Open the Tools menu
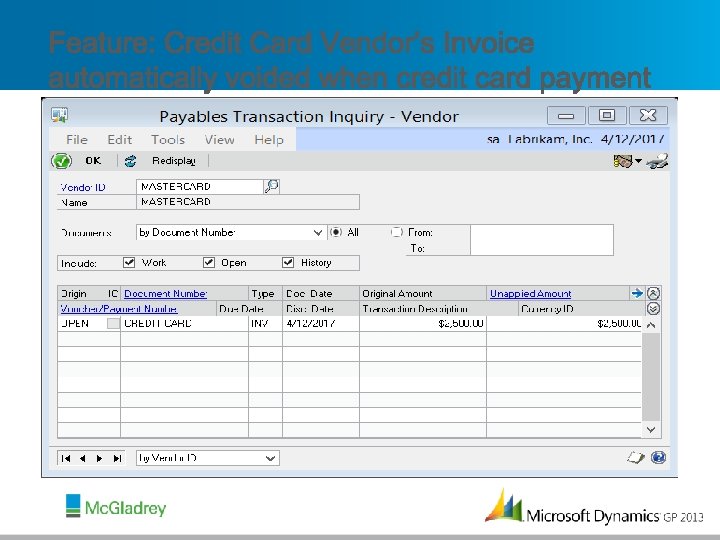Screen dimensions: 720x540 168,140
